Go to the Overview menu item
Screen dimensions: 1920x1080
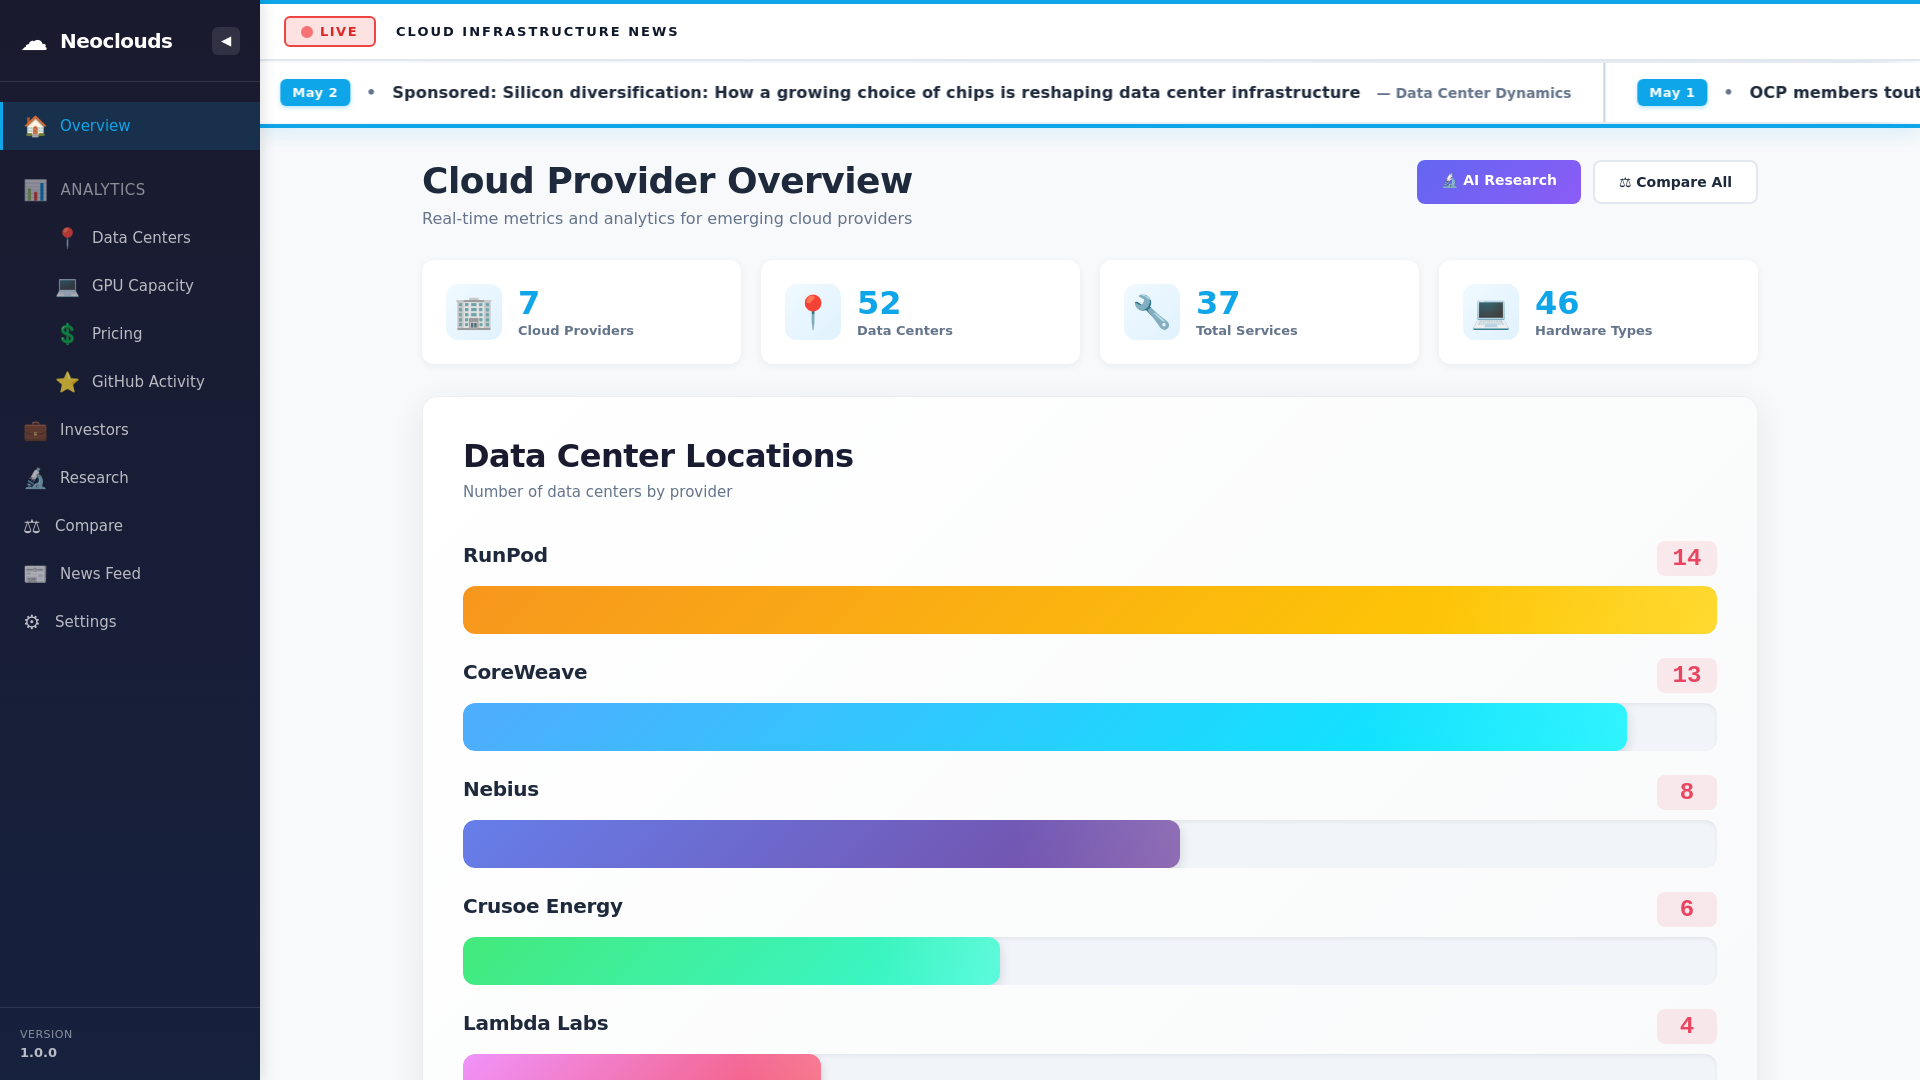click(130, 126)
